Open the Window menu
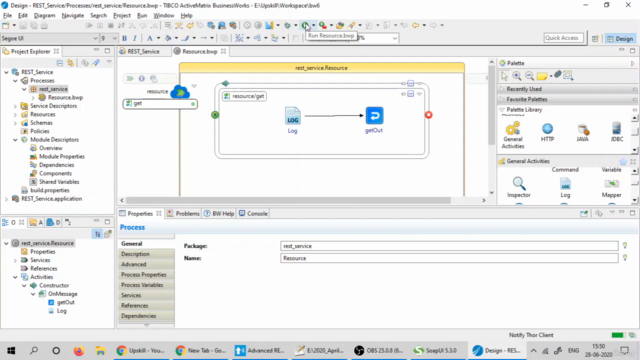 pos(164,16)
